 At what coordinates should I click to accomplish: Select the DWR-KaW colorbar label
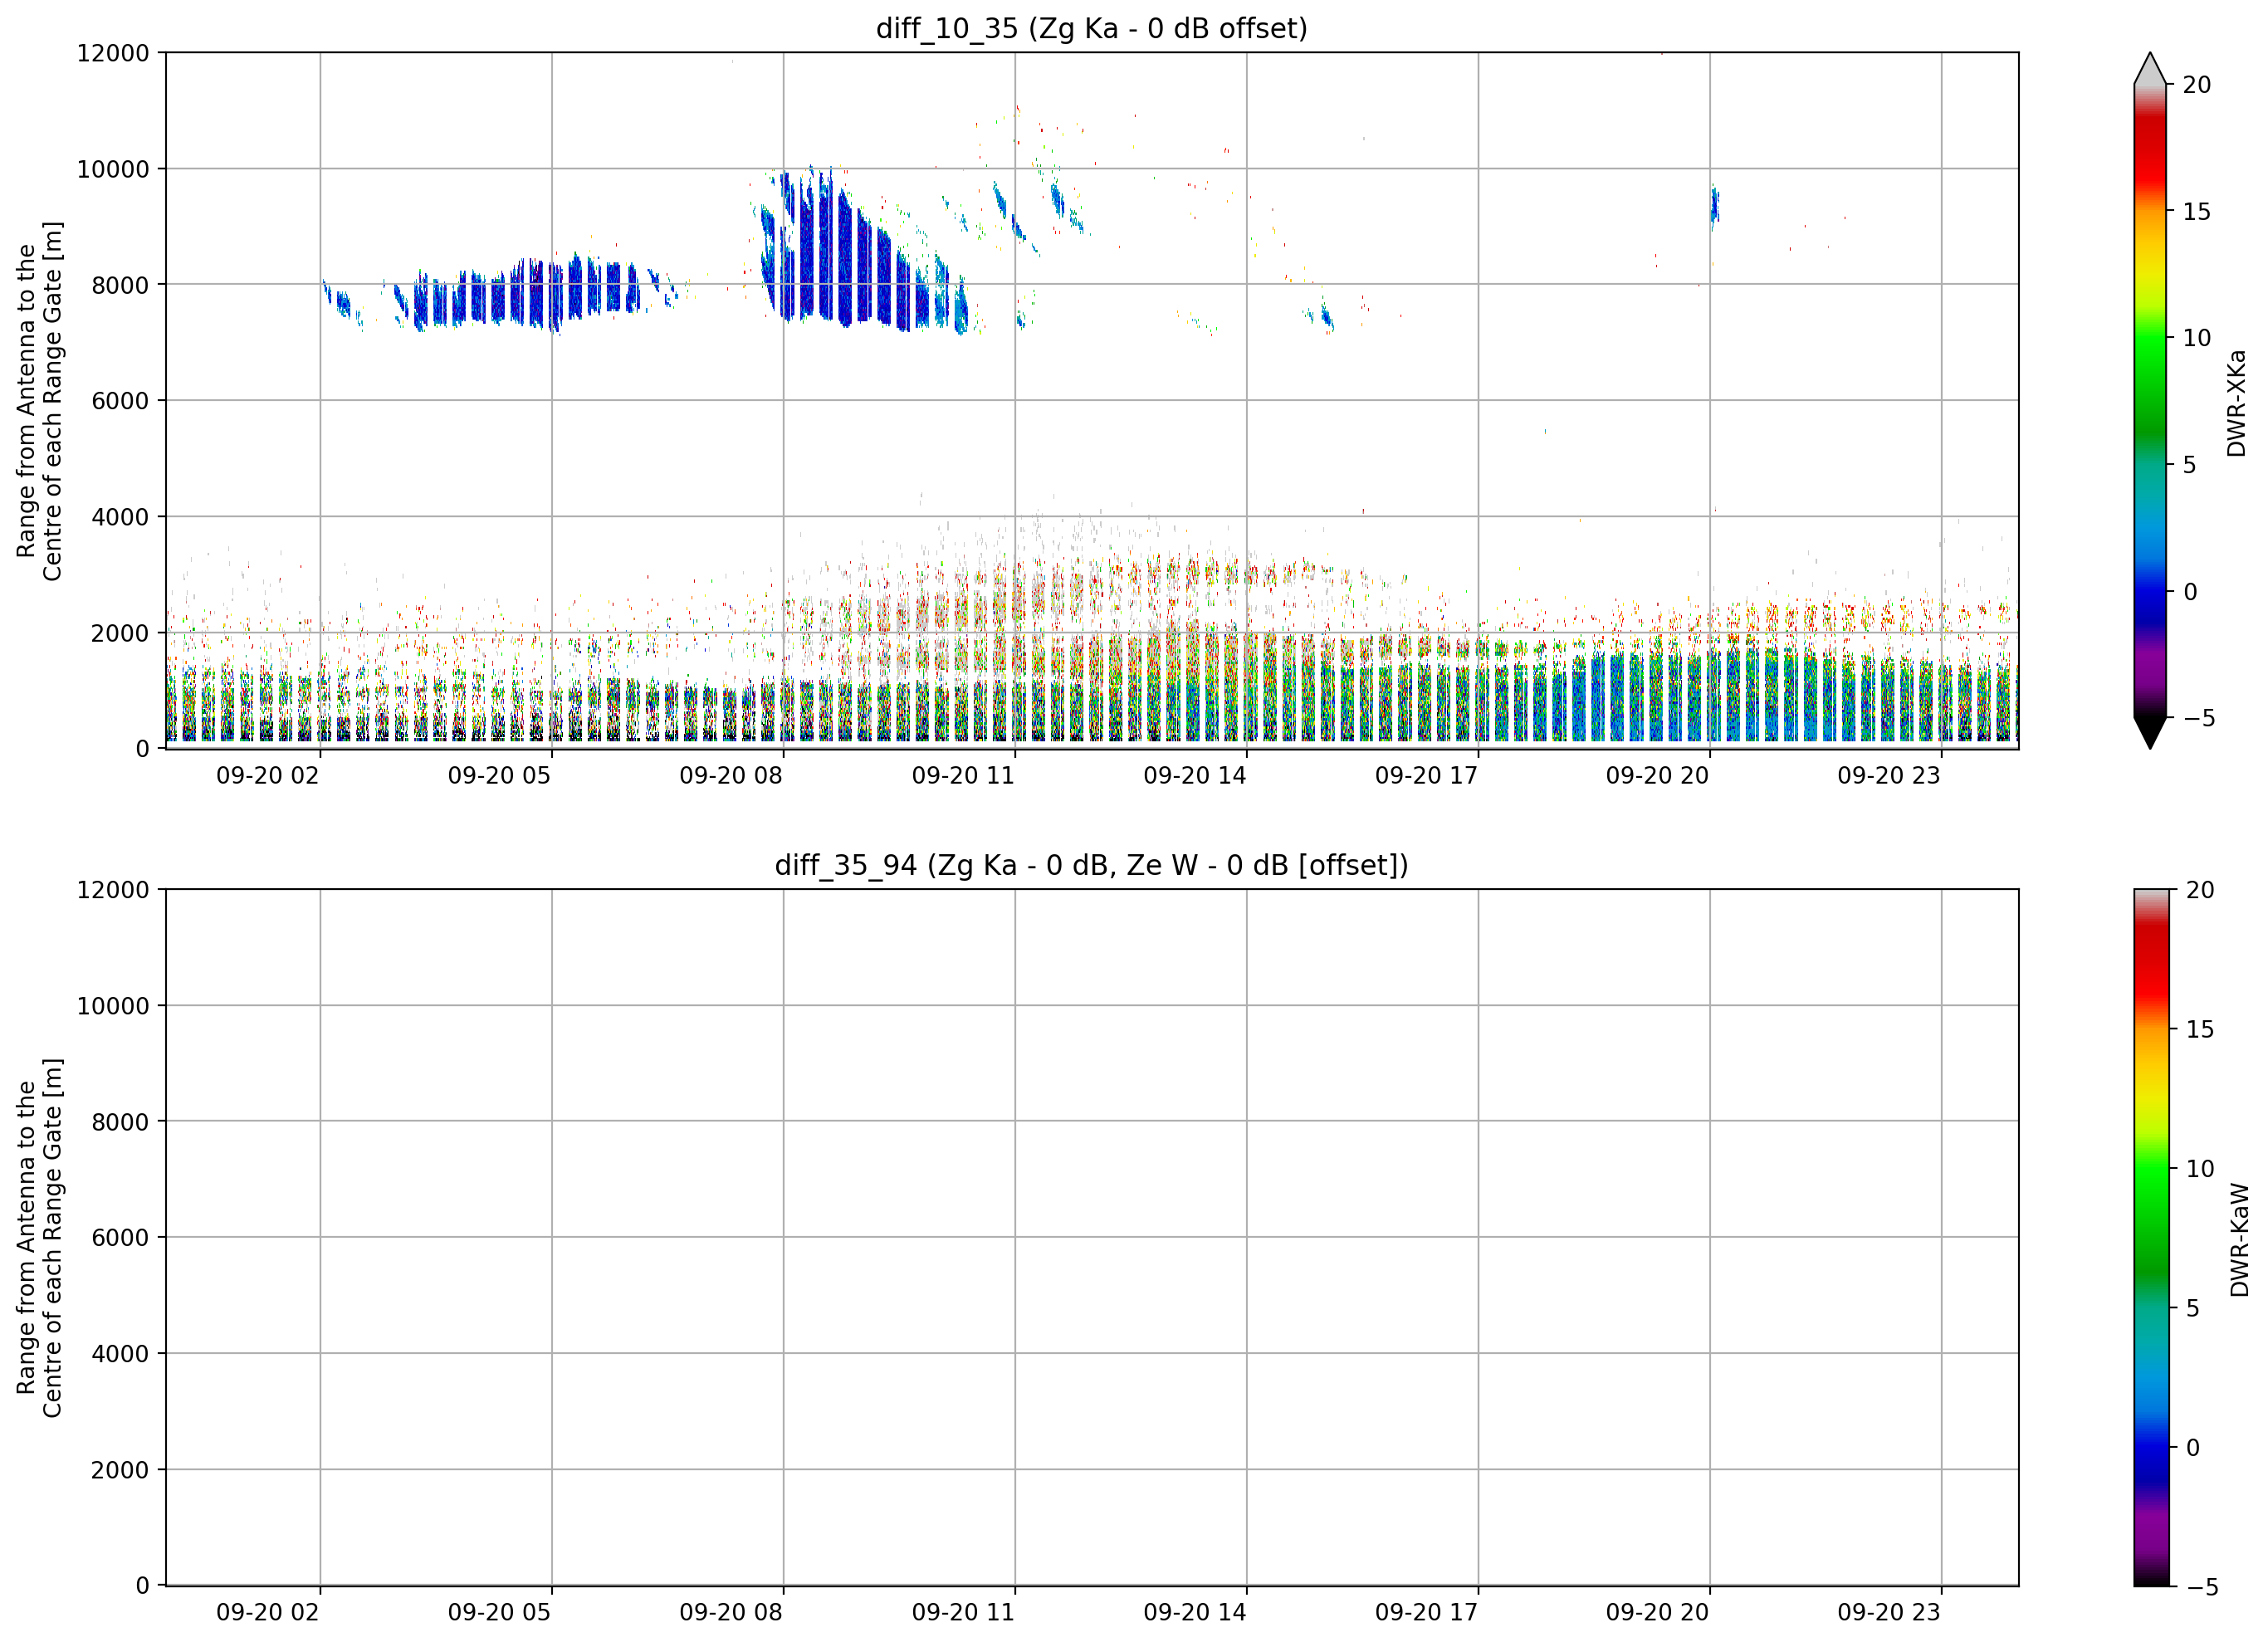(x=2240, y=1240)
